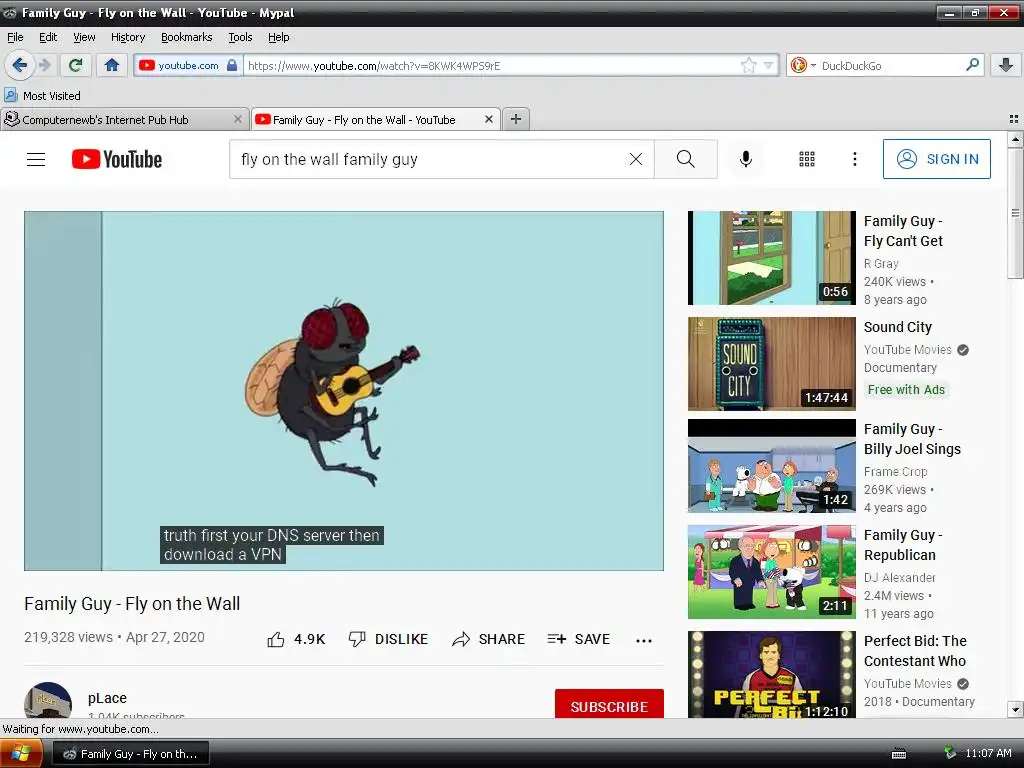The height and width of the screenshot is (768, 1024).
Task: Close the Family Guy YouTube tab
Action: coord(488,120)
